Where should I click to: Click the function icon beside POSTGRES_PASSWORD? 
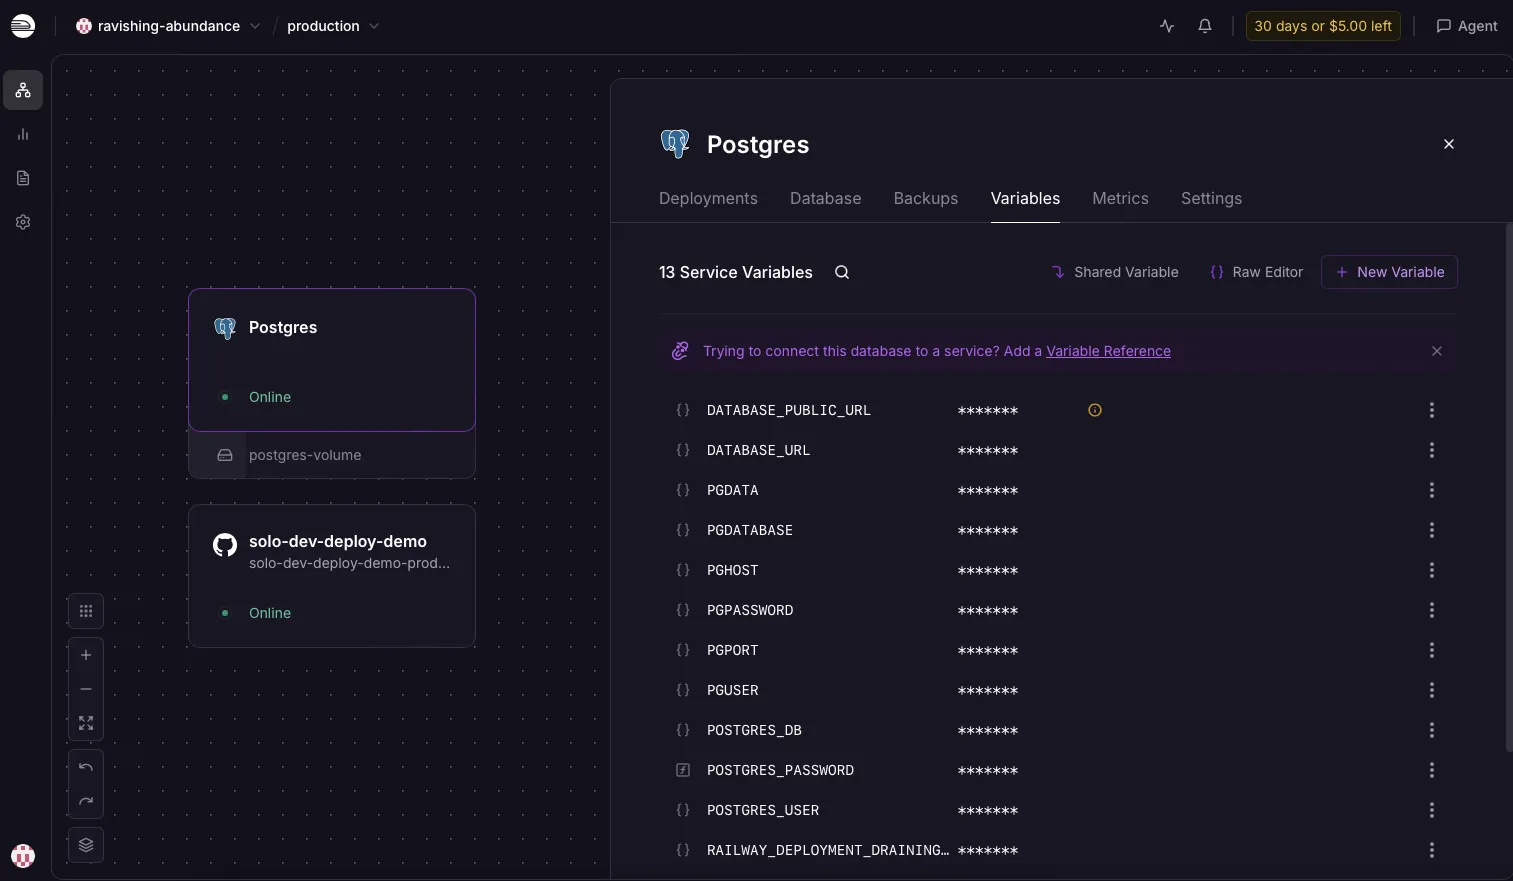683,770
